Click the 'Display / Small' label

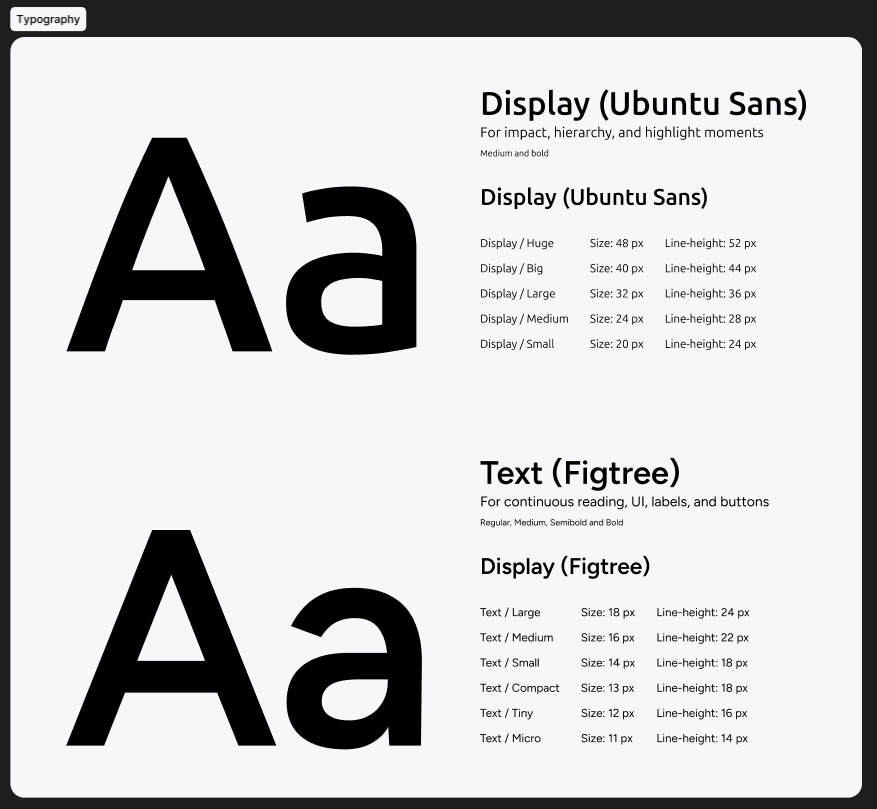point(517,344)
